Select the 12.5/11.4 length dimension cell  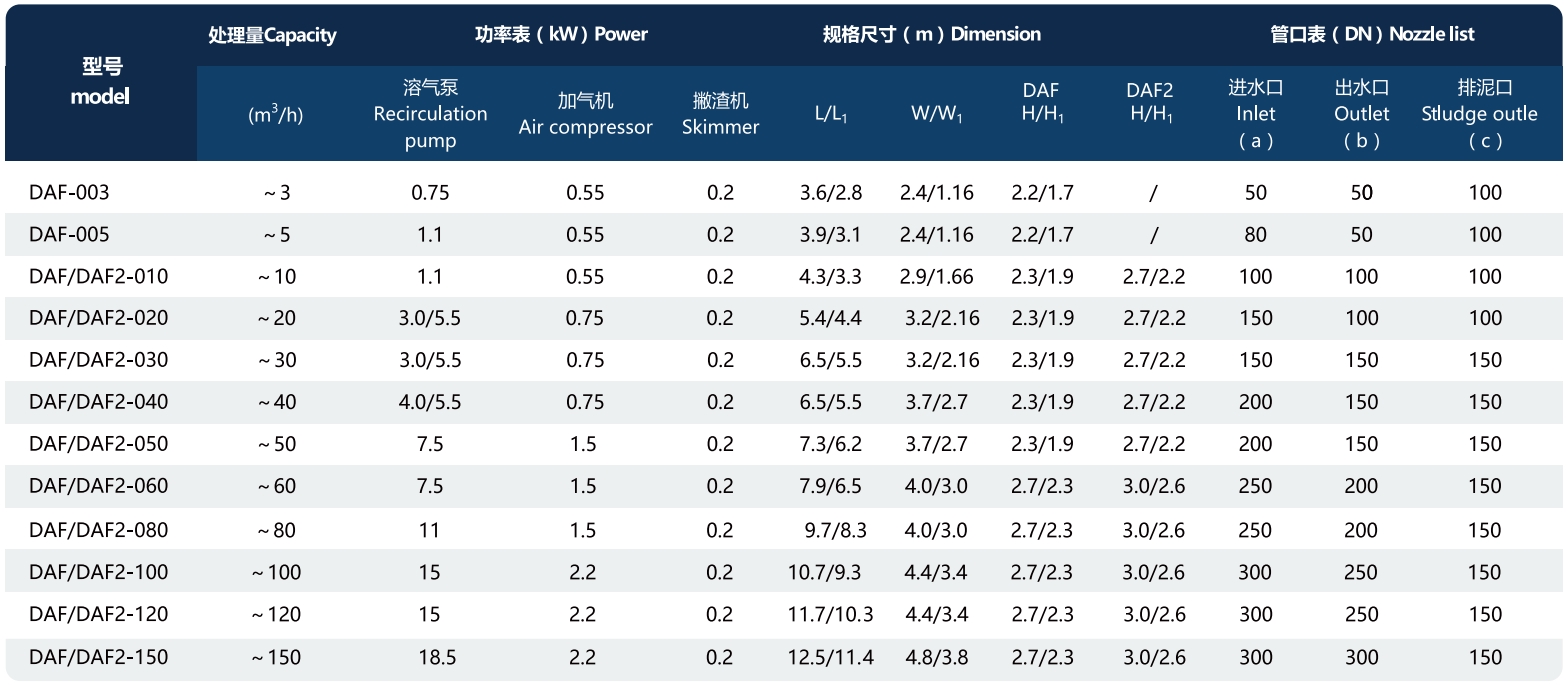point(831,657)
